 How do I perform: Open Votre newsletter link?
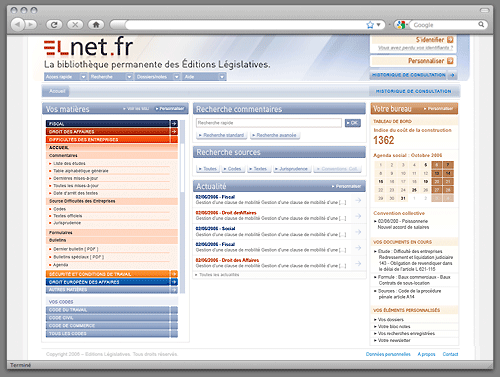pyautogui.click(x=394, y=340)
